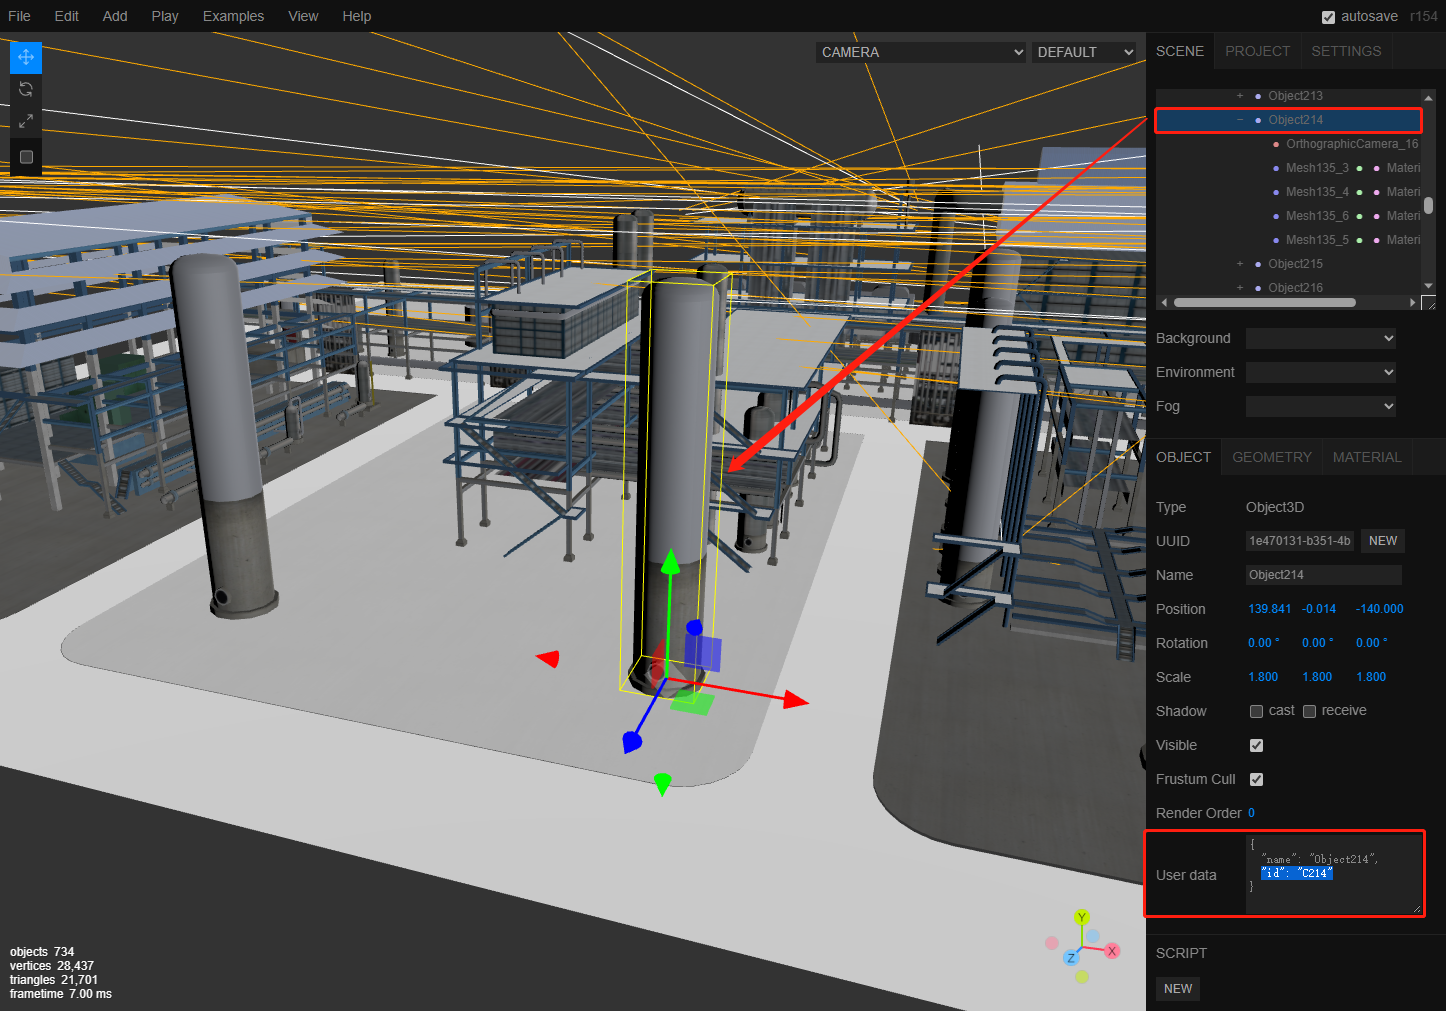Expand Object215 in the scene tree
The image size is (1446, 1011).
pos(1240,264)
